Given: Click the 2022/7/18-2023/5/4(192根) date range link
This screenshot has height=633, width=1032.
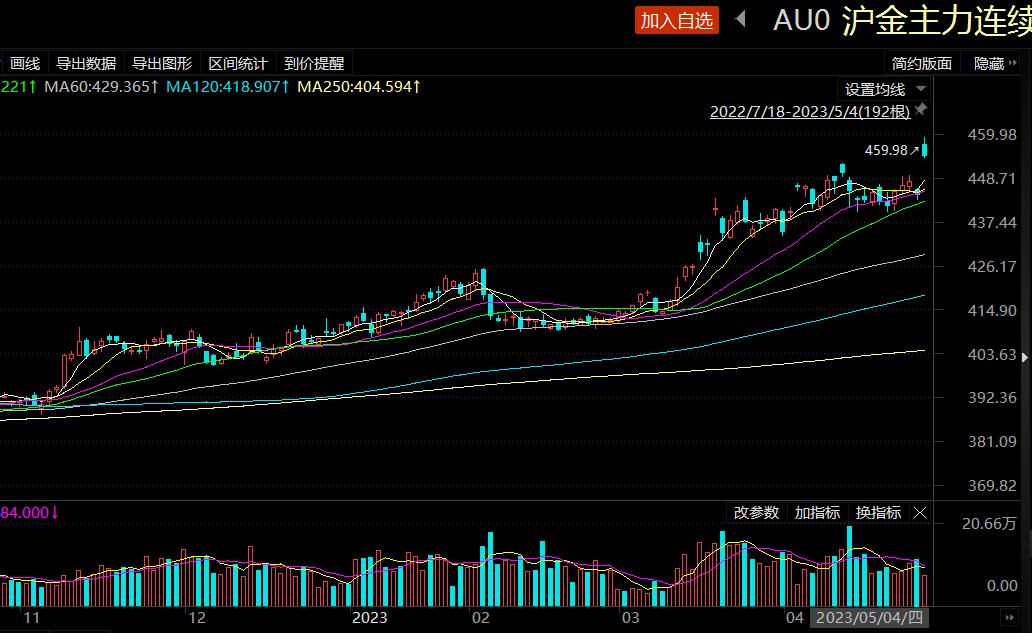Looking at the screenshot, I should click(810, 111).
